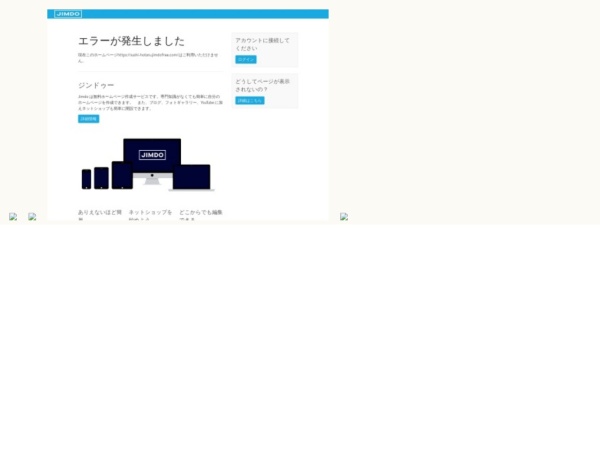Click the ネットショップを column heading
Image resolution: width=600 pixels, height=450 pixels.
click(150, 215)
